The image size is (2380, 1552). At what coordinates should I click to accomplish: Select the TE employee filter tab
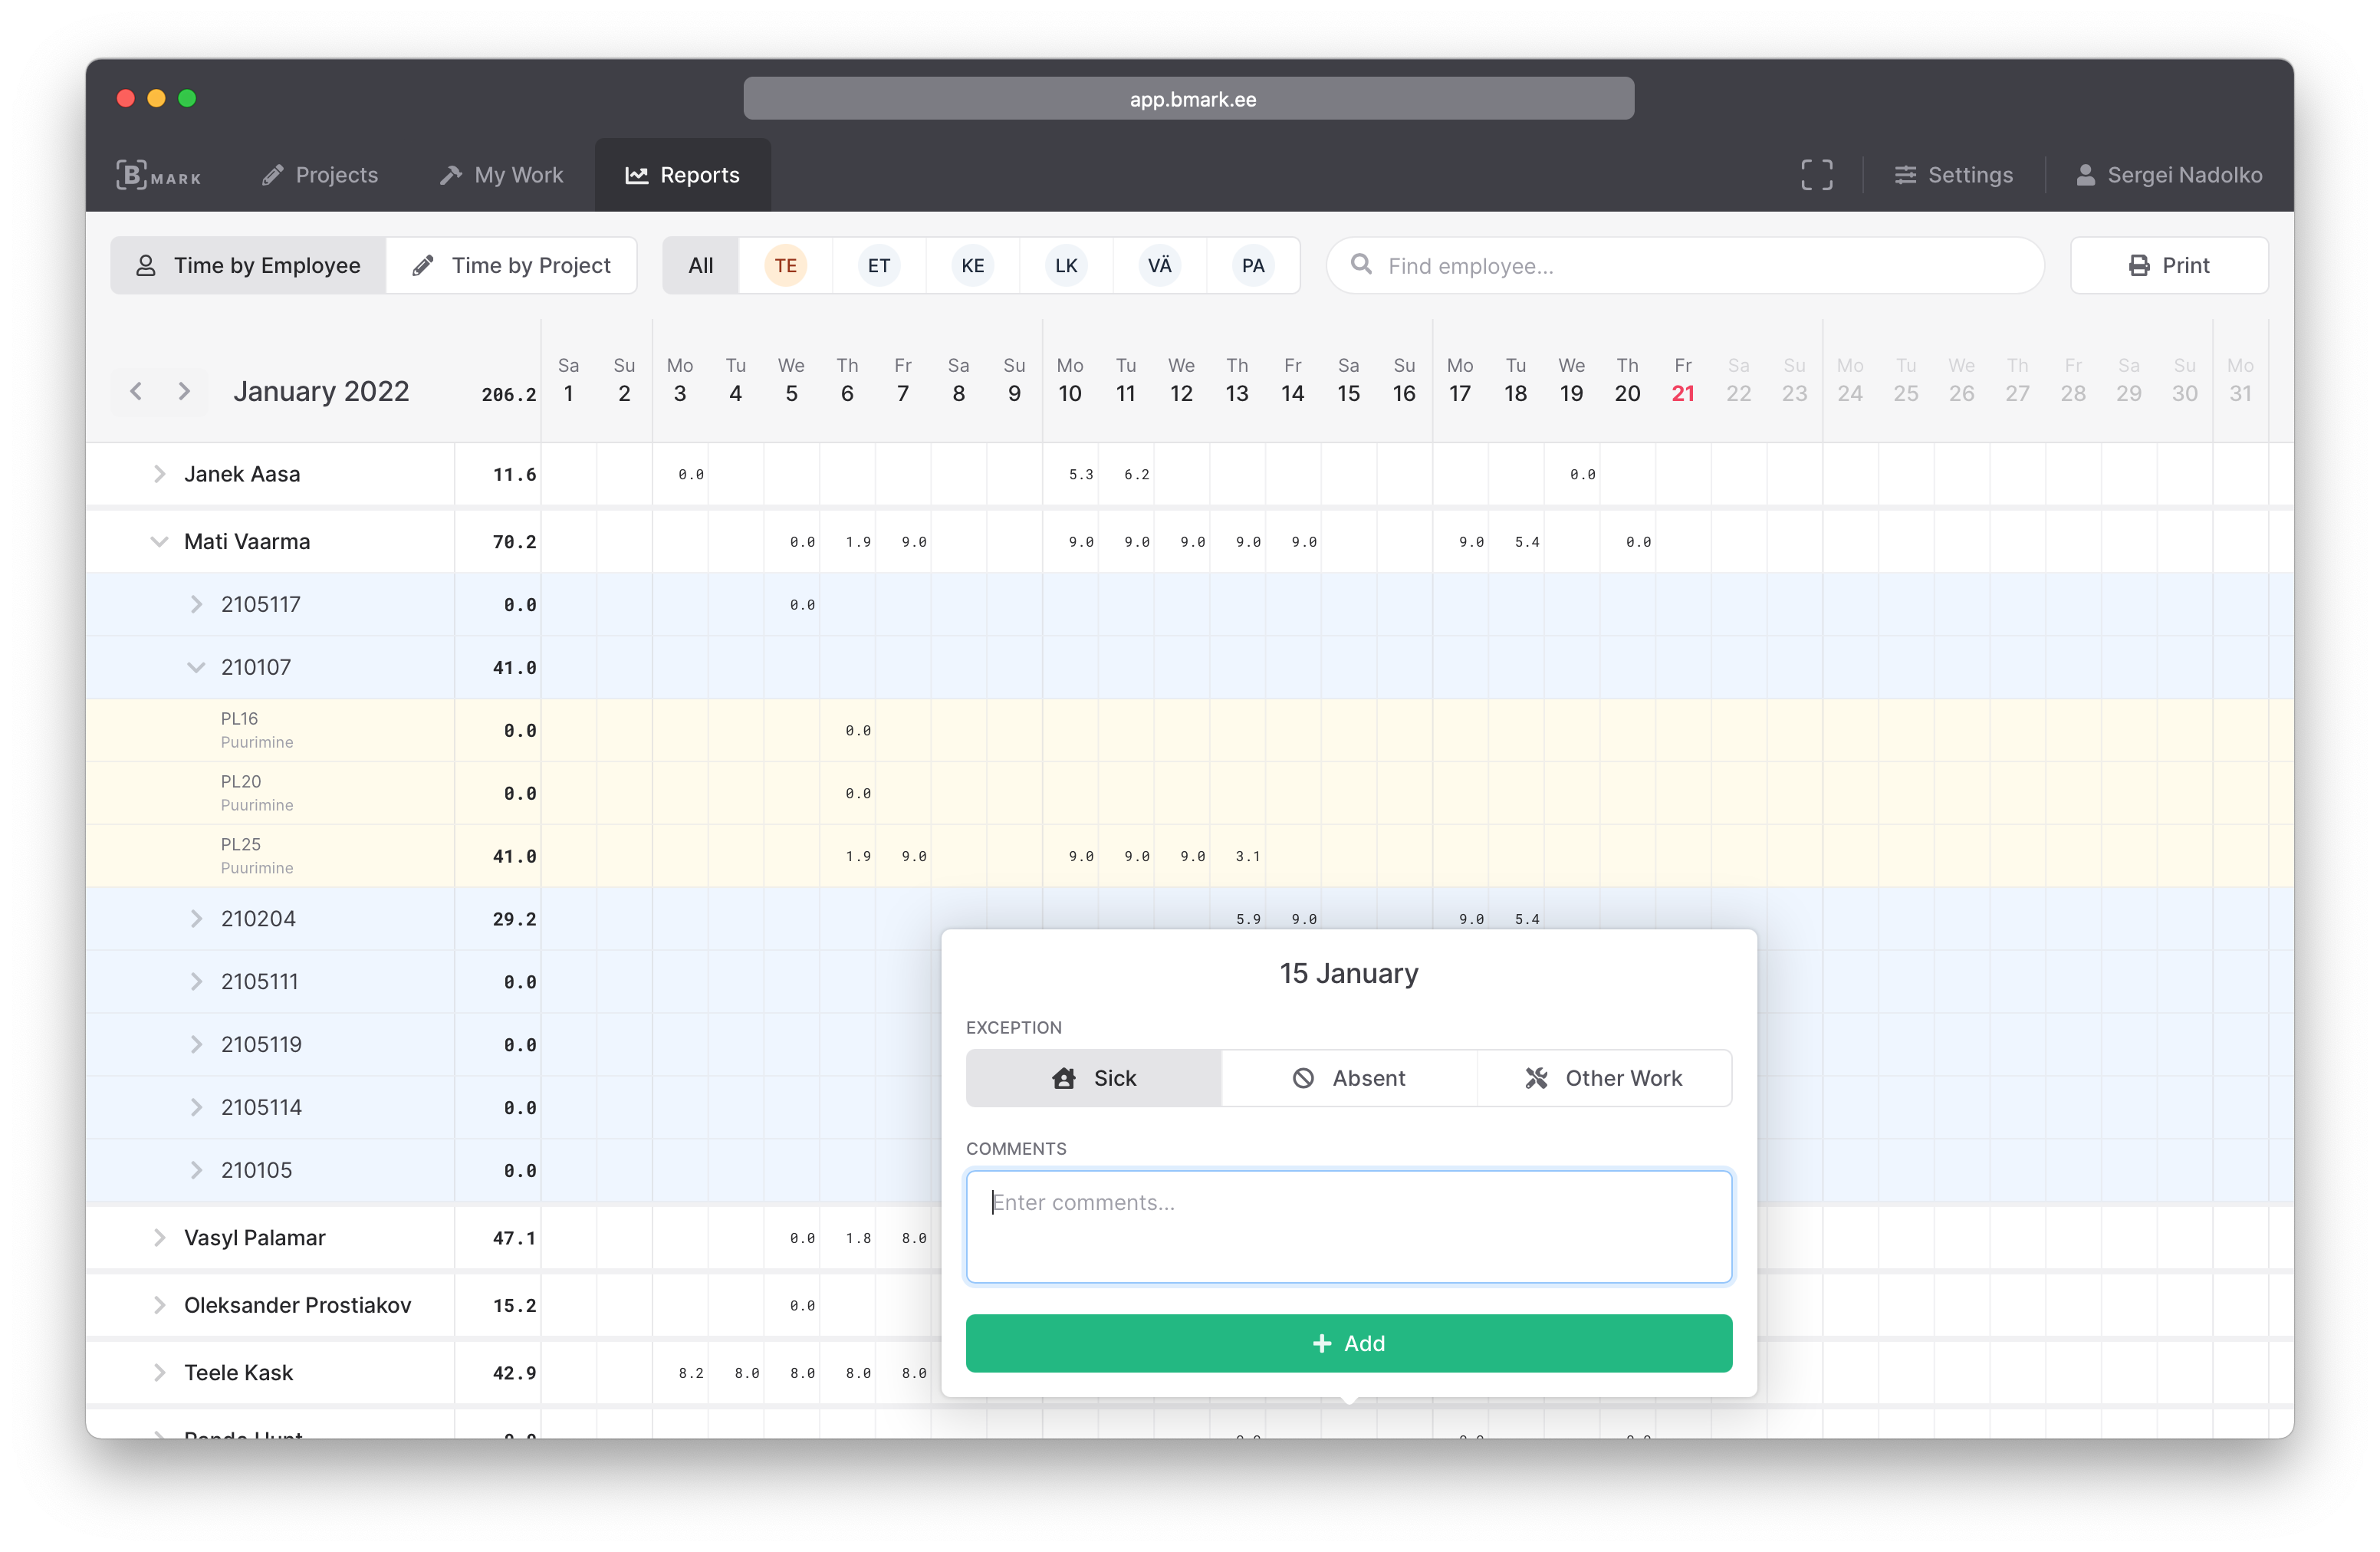click(787, 264)
